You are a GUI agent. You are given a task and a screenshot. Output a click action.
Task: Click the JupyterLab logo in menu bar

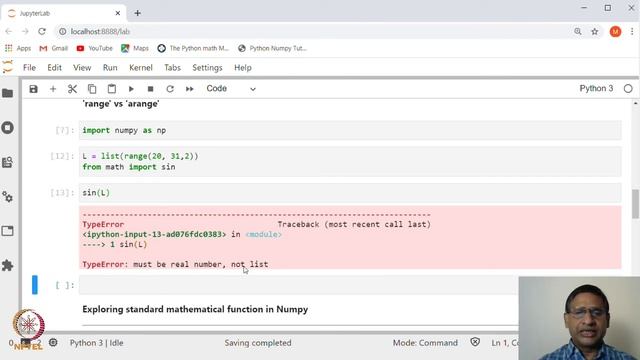coord(8,67)
